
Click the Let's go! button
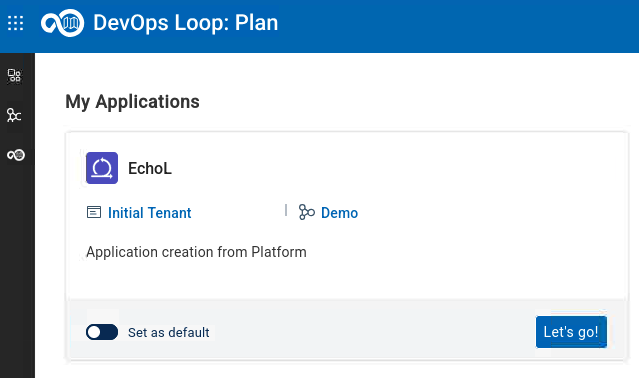point(571,332)
